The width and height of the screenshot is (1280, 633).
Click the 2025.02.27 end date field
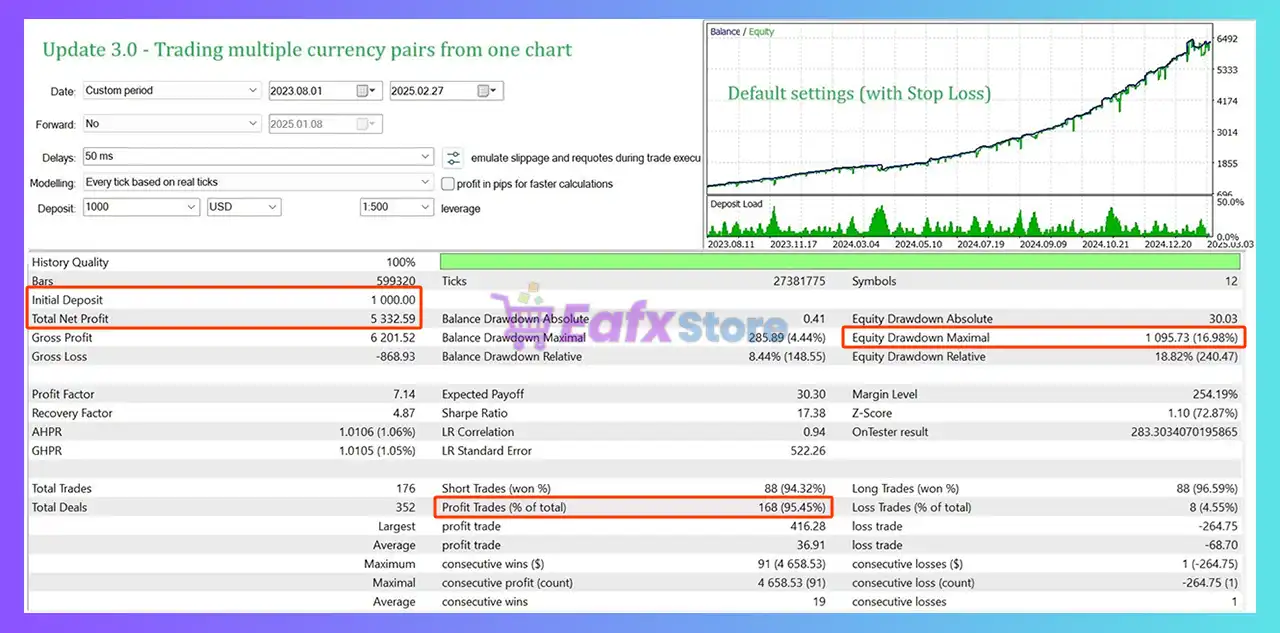tap(430, 91)
